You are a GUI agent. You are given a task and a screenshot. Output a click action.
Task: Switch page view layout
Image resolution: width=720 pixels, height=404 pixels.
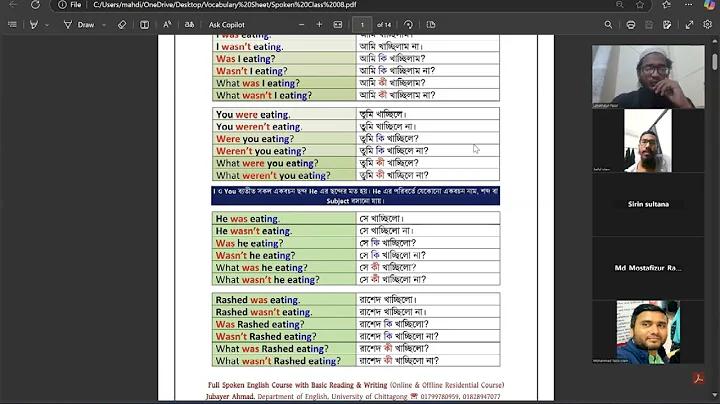point(431,25)
